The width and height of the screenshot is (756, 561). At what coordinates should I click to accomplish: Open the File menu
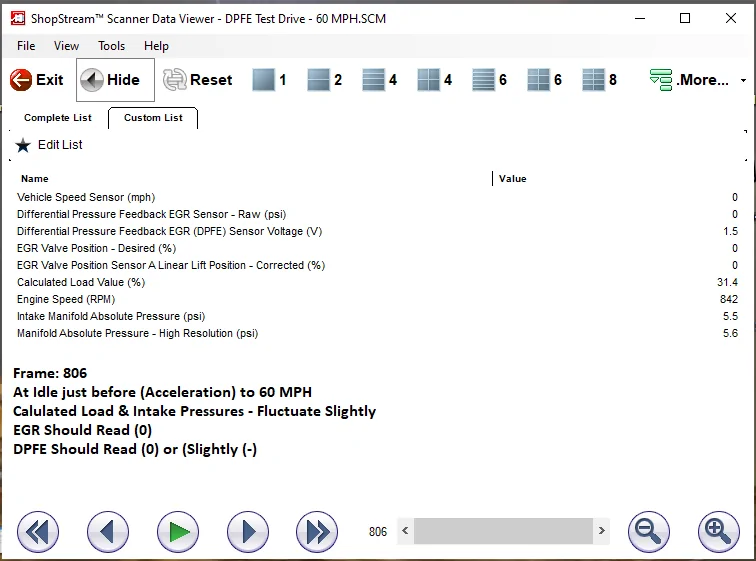(x=26, y=46)
